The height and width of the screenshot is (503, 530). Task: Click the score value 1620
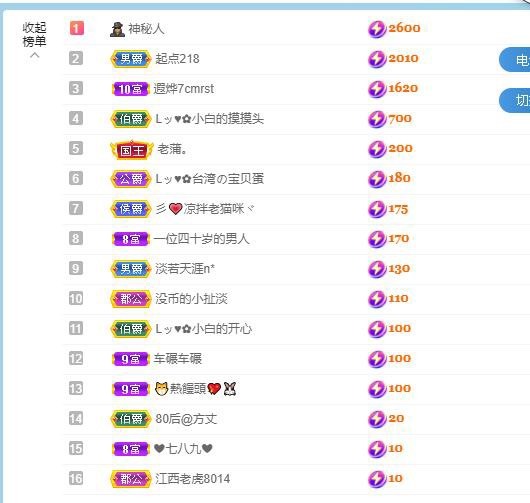click(403, 88)
